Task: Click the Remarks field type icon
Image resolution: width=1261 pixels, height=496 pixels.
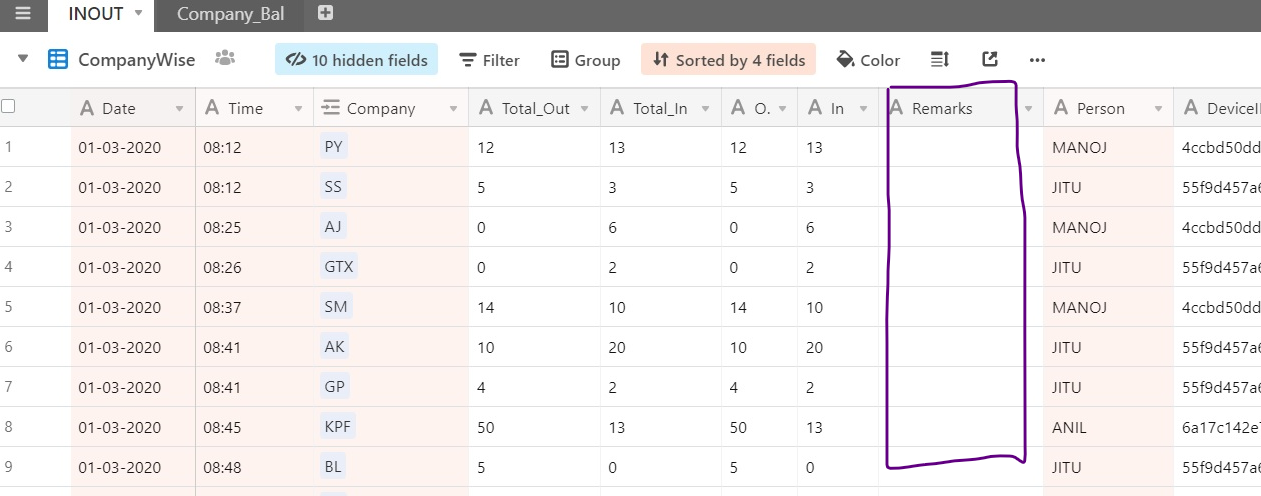Action: point(896,108)
